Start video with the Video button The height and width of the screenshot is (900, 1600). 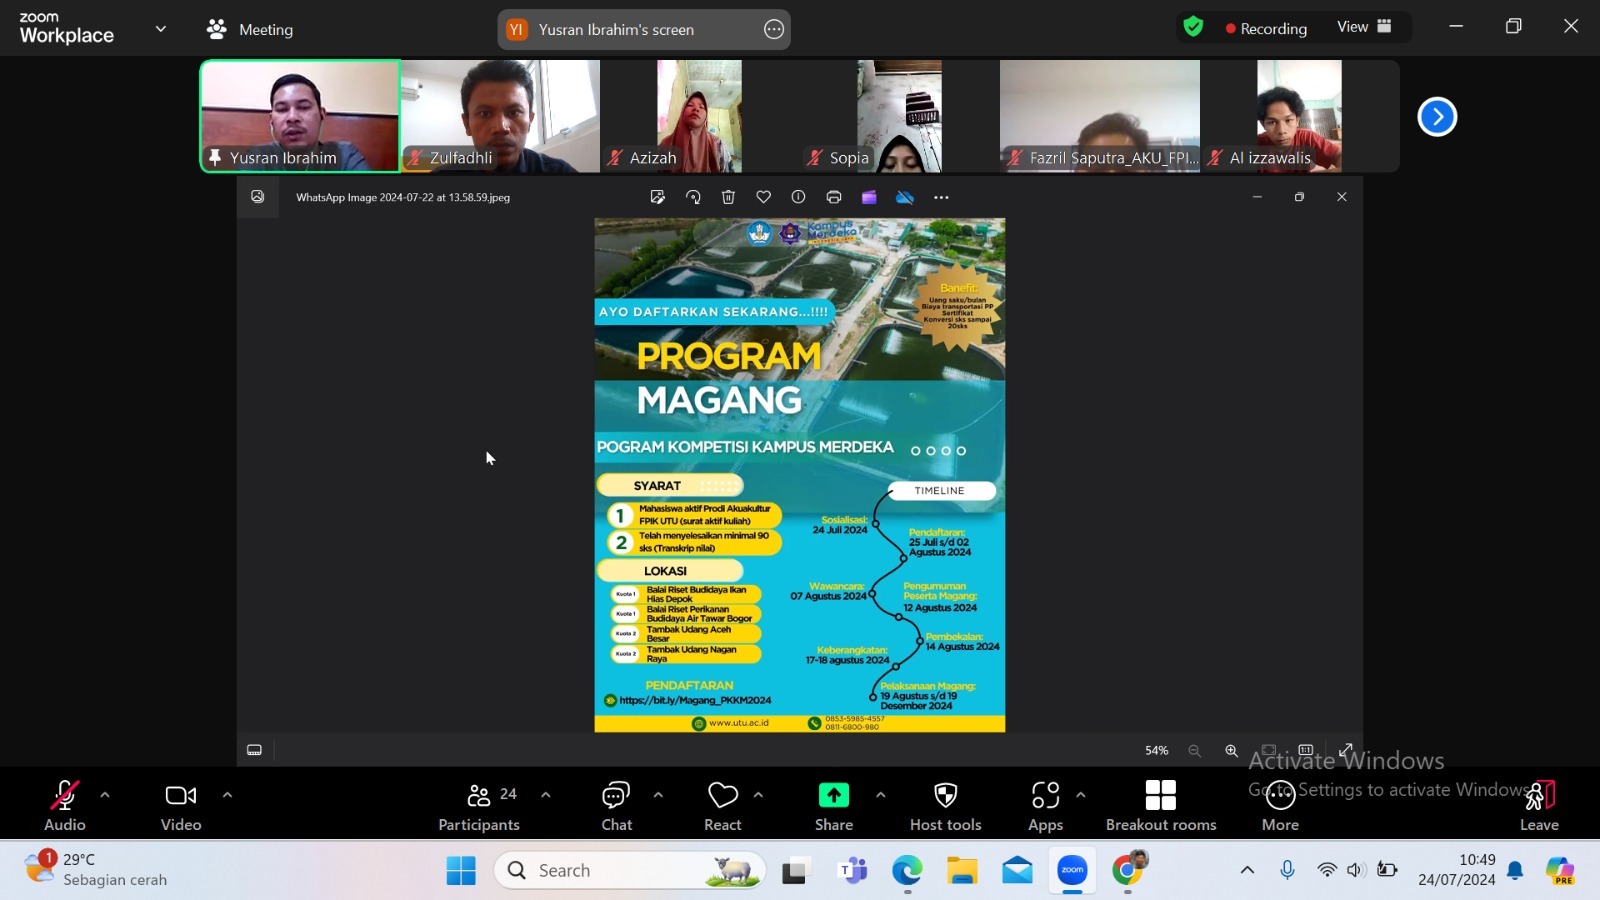coord(181,805)
